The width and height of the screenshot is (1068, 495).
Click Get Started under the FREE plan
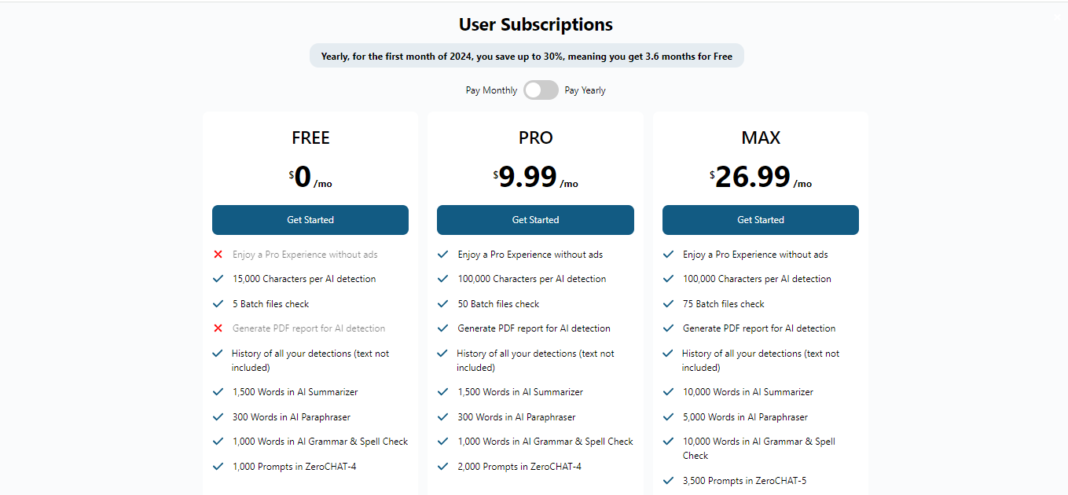click(x=310, y=220)
